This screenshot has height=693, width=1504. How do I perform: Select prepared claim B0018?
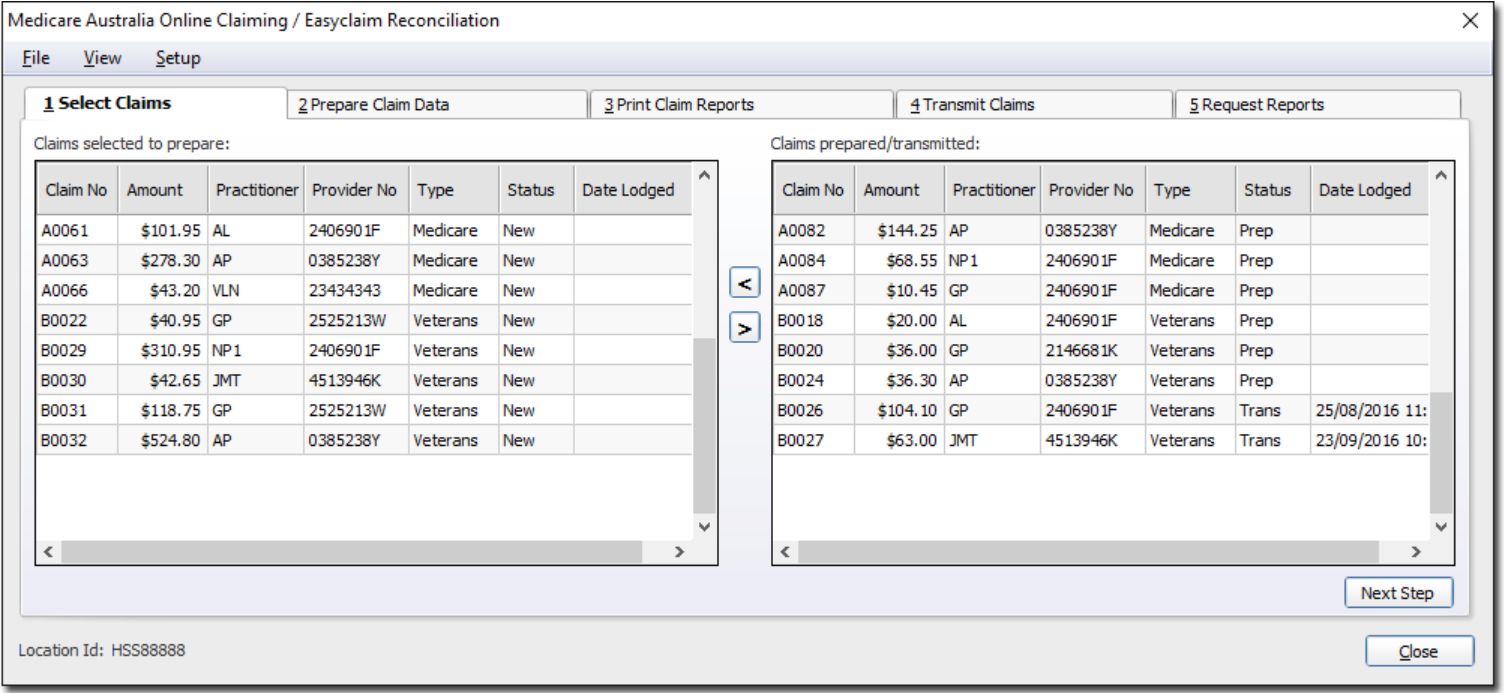tap(1101, 320)
